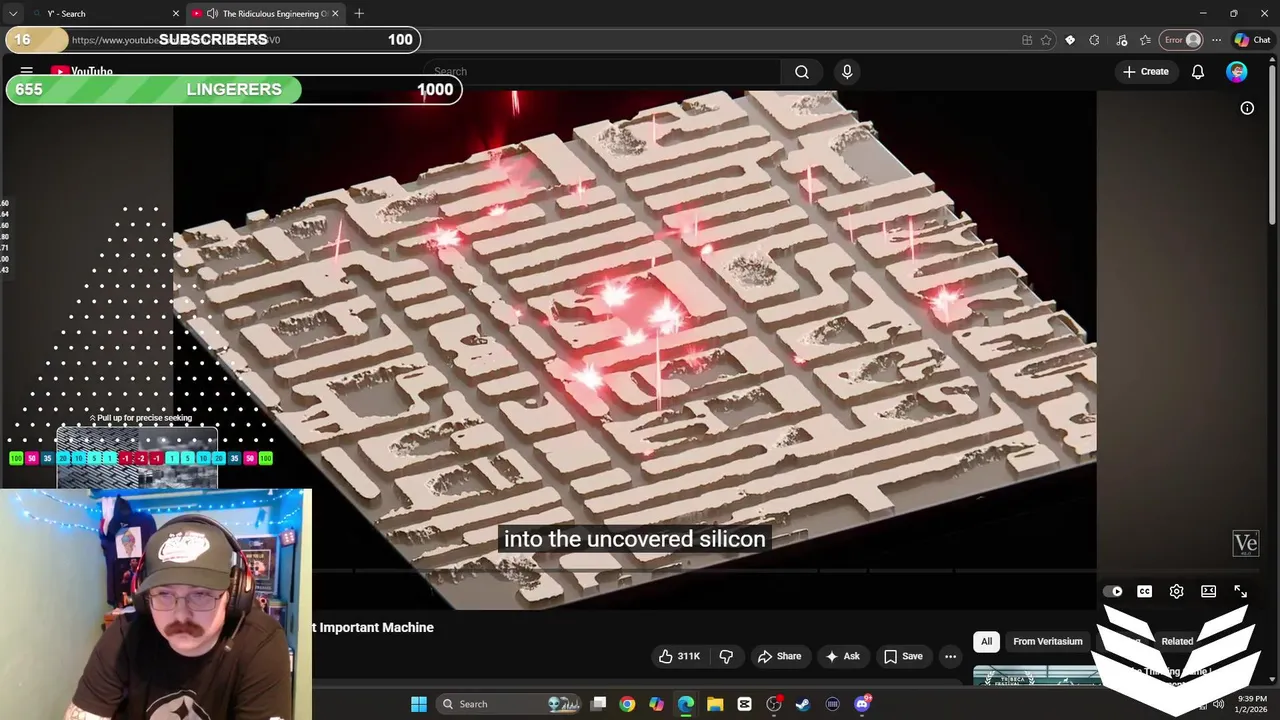Open a new browser tab
1280x720 pixels.
coord(359,13)
